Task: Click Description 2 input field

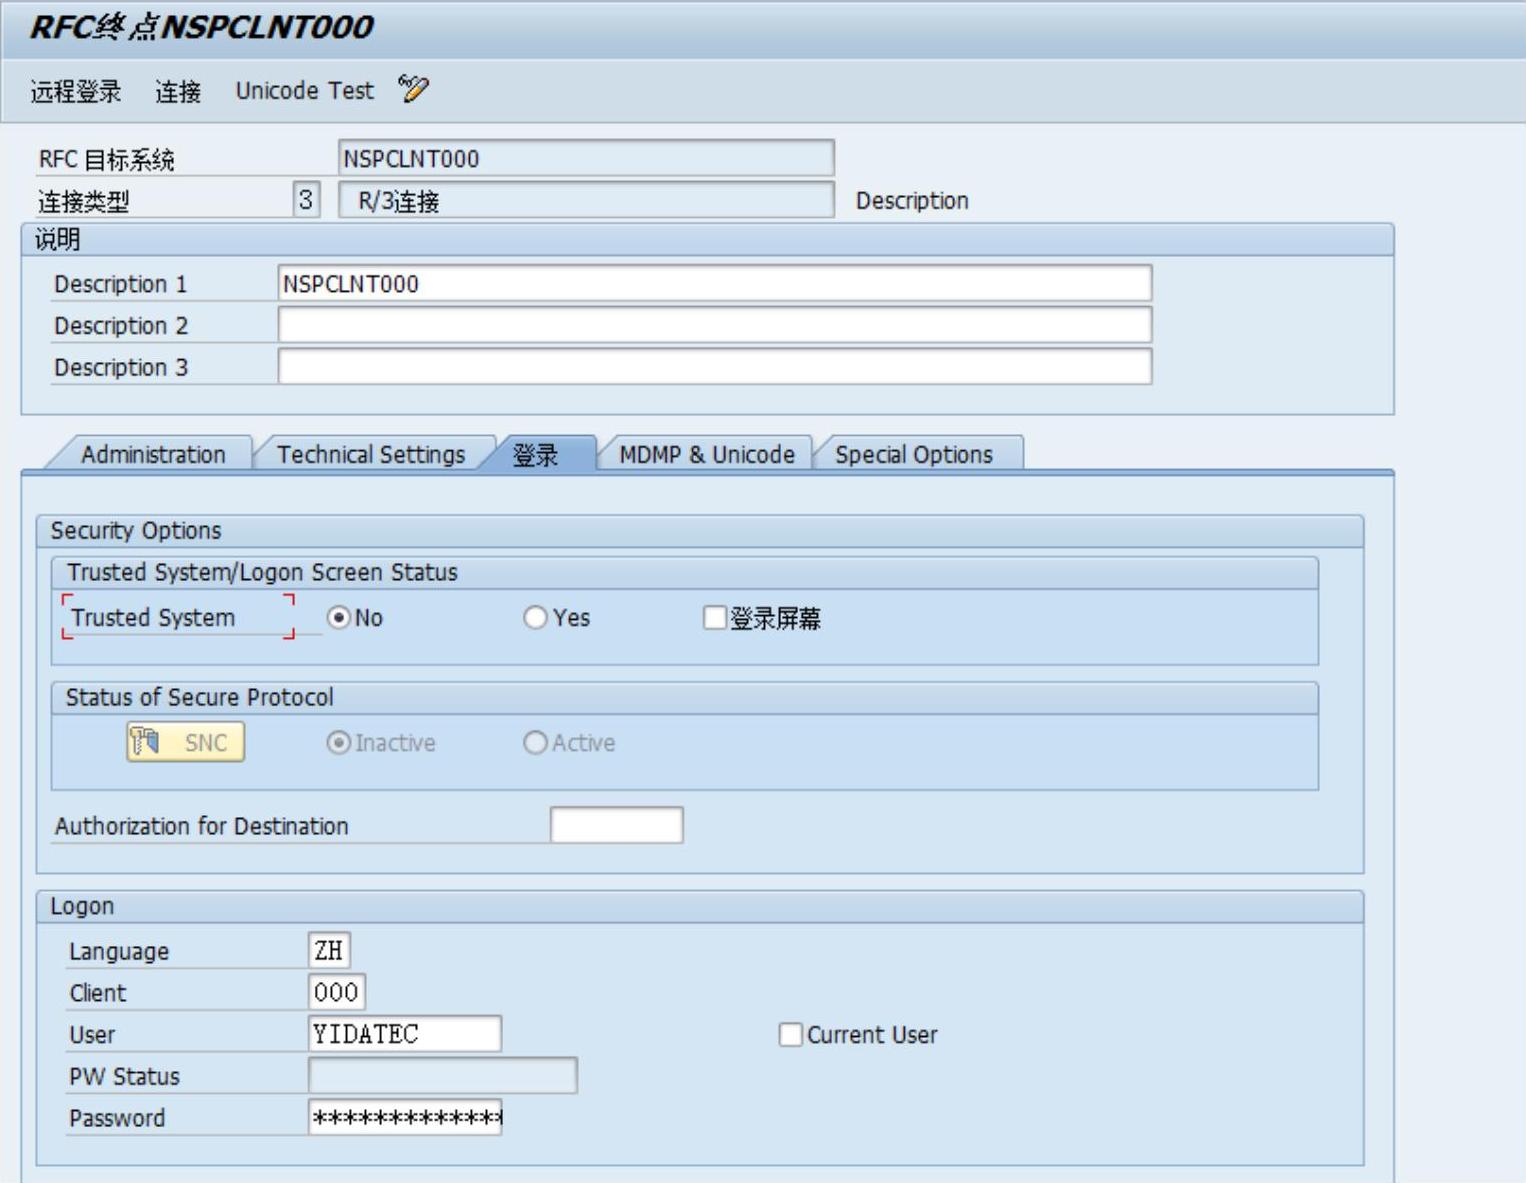Action: point(715,325)
